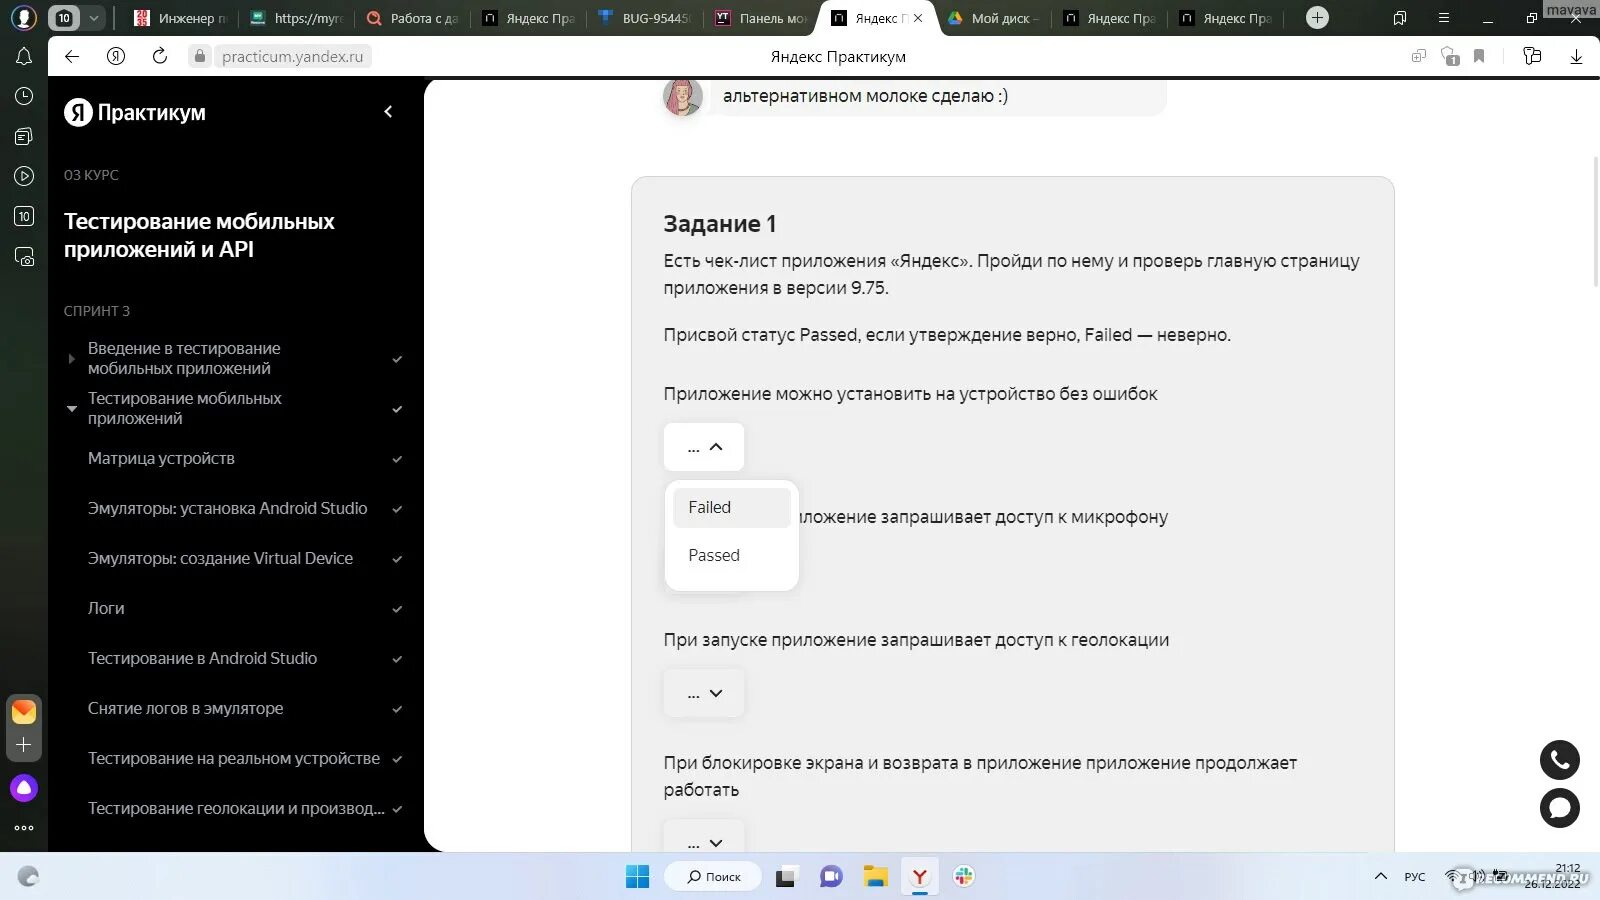Open the taskbar clock and date
1600x900 pixels.
tap(1553, 876)
